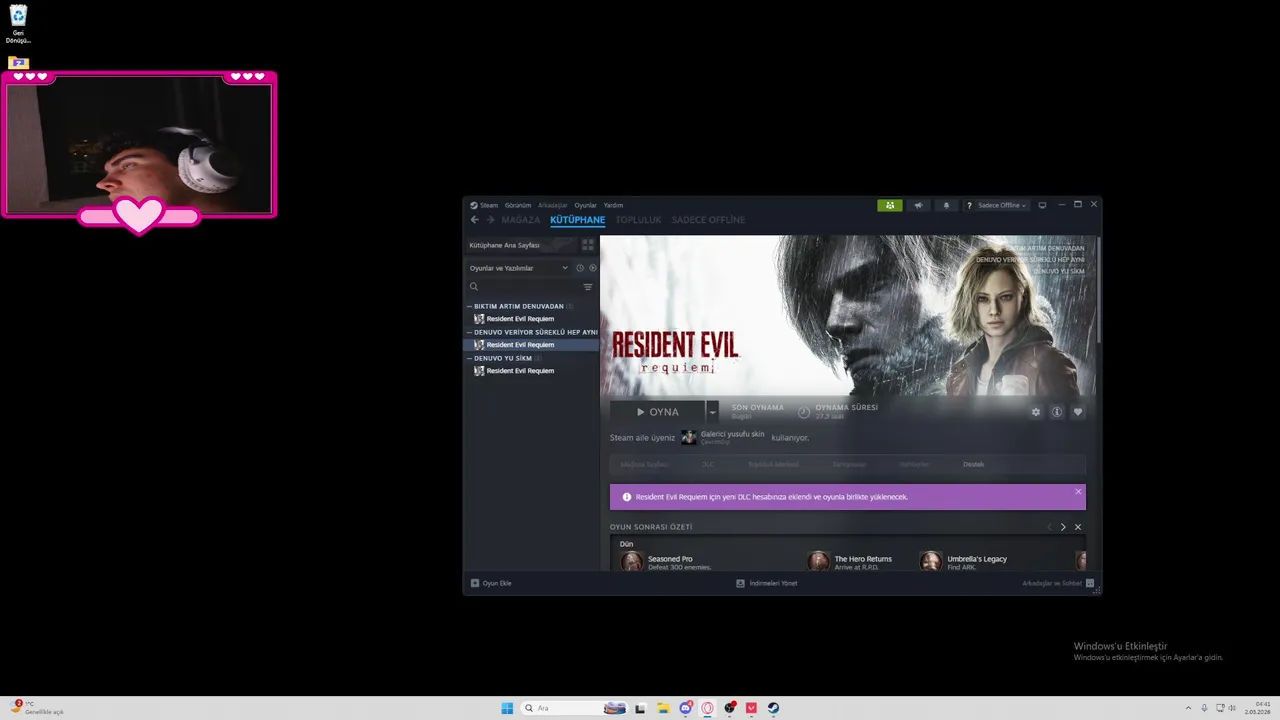The height and width of the screenshot is (720, 1280).
Task: Open the Oyunlar menu
Action: pyautogui.click(x=585, y=205)
